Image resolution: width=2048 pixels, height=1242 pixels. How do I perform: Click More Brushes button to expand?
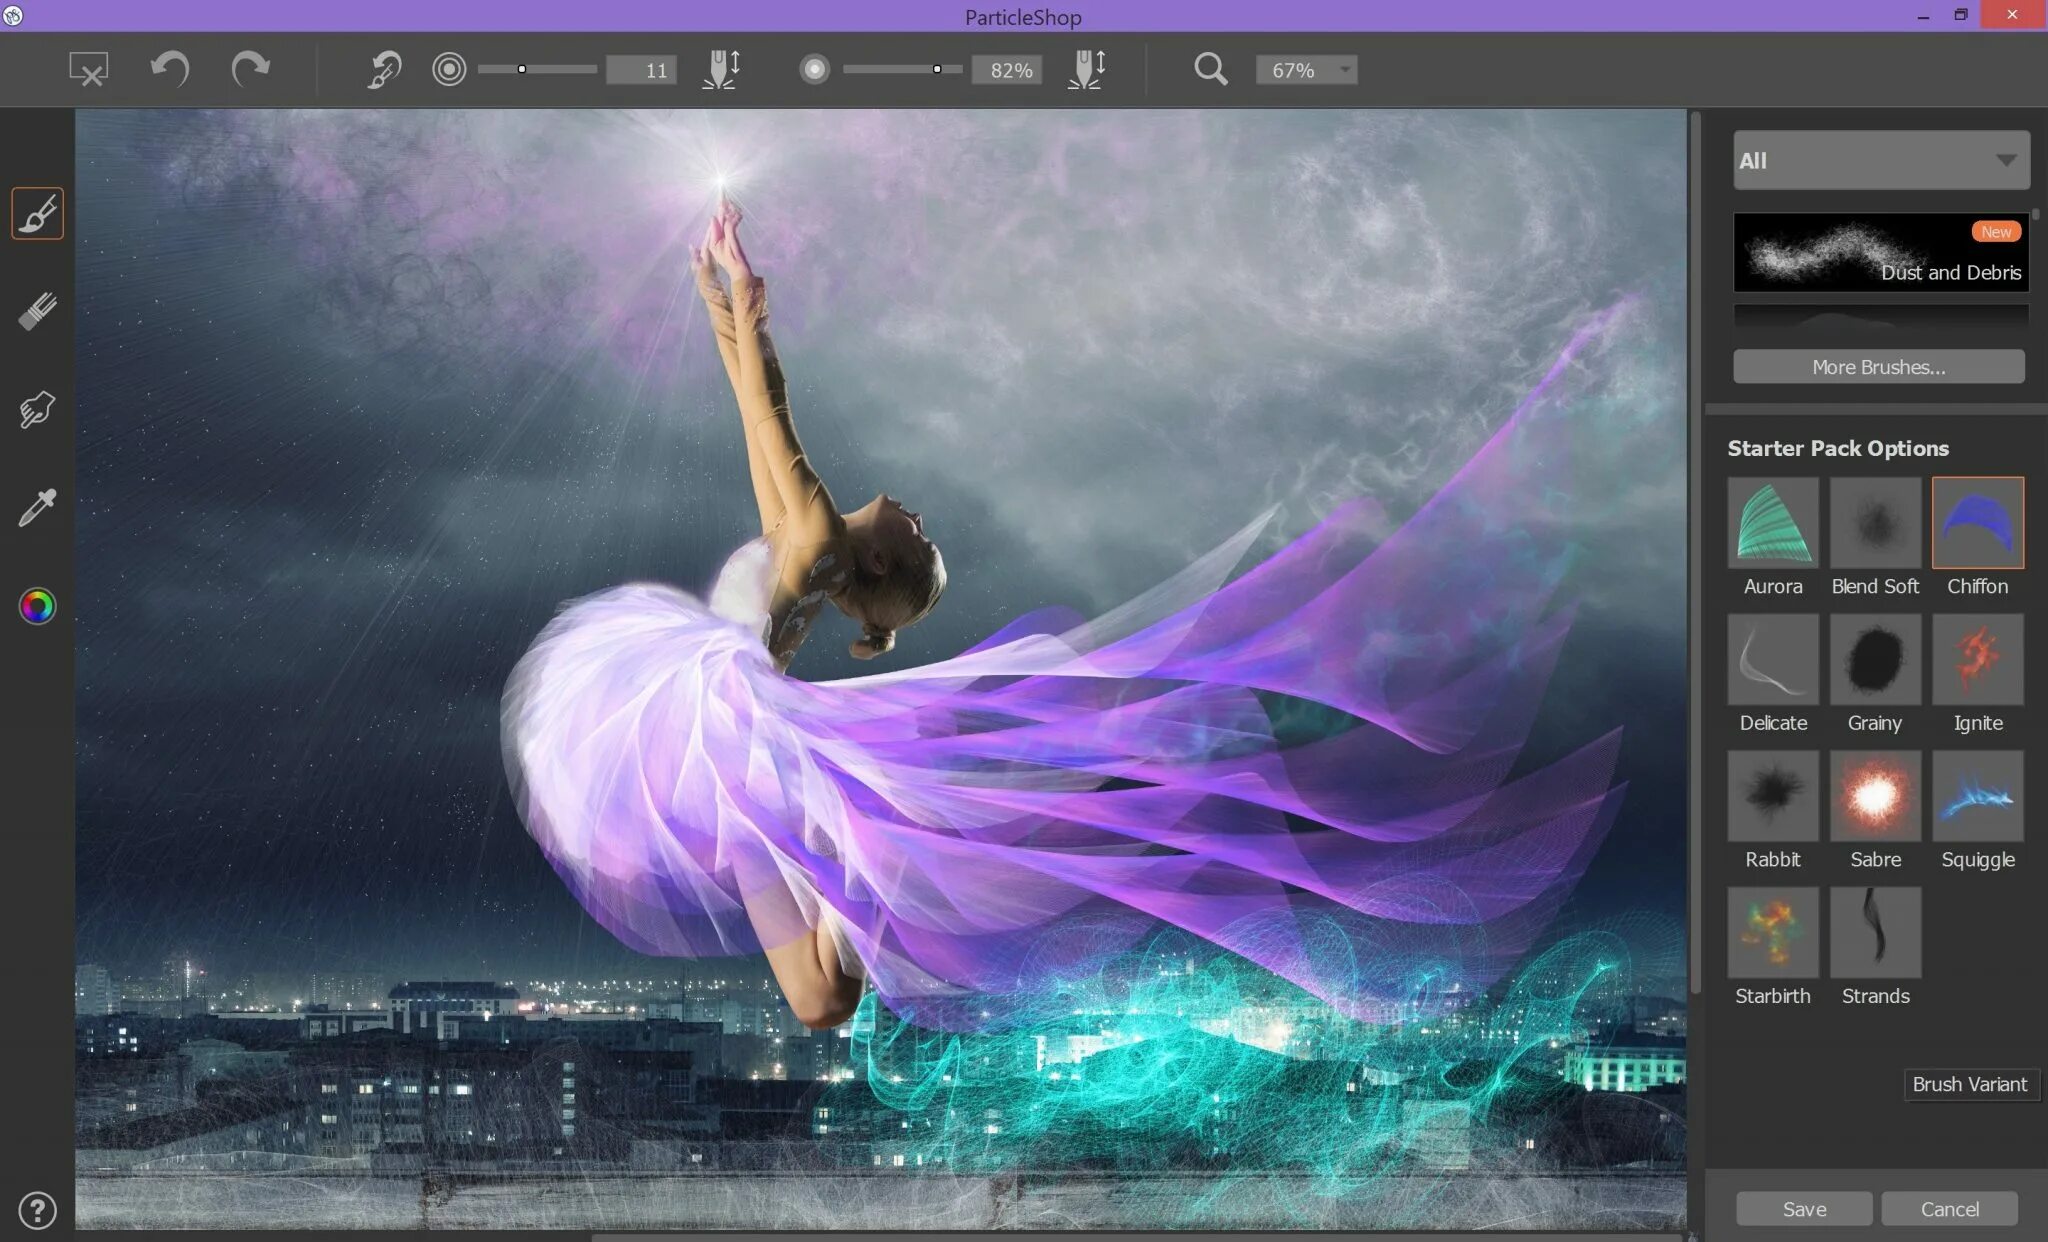1877,366
